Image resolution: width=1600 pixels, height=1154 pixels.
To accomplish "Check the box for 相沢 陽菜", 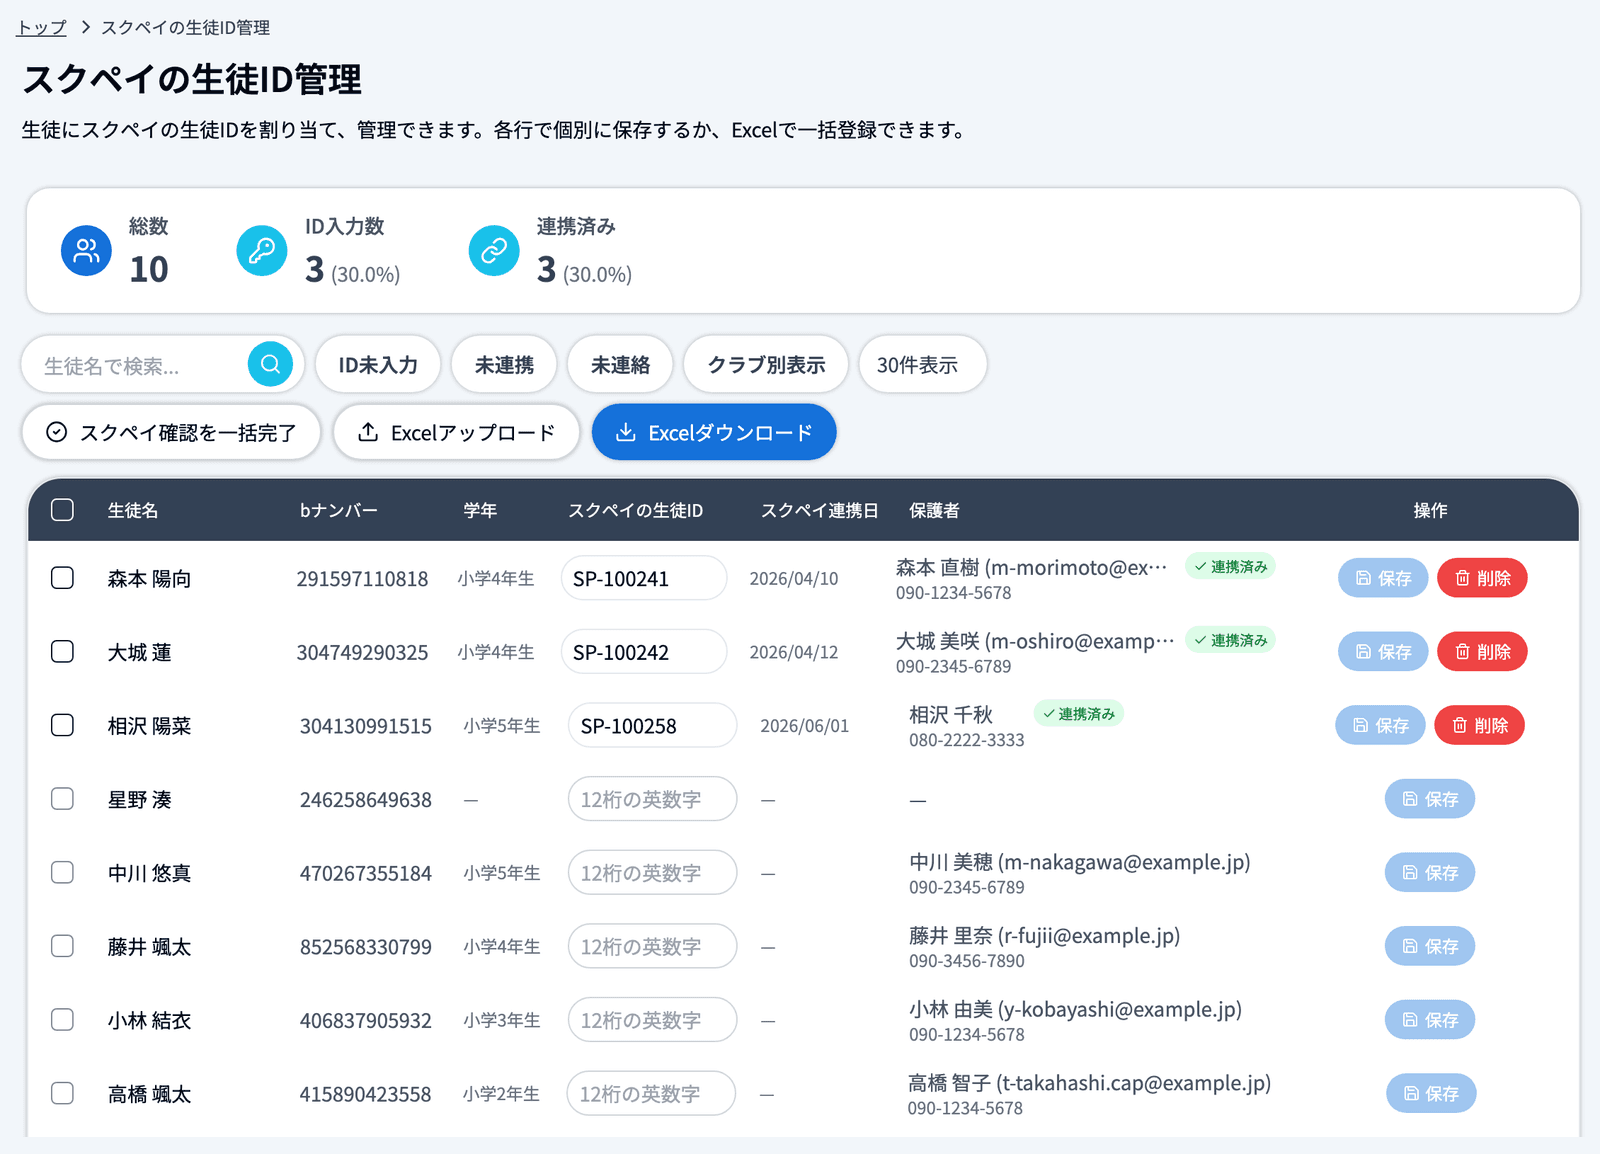I will pyautogui.click(x=62, y=725).
